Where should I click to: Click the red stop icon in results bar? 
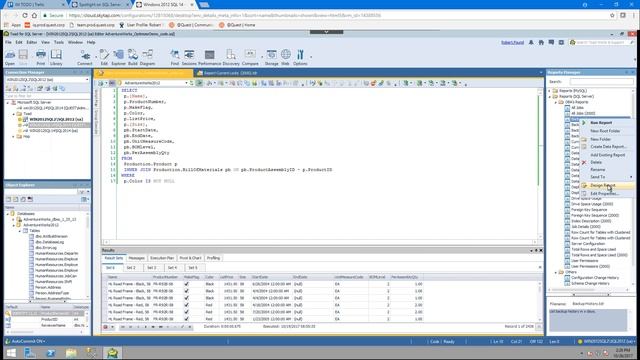[x=106, y=327]
